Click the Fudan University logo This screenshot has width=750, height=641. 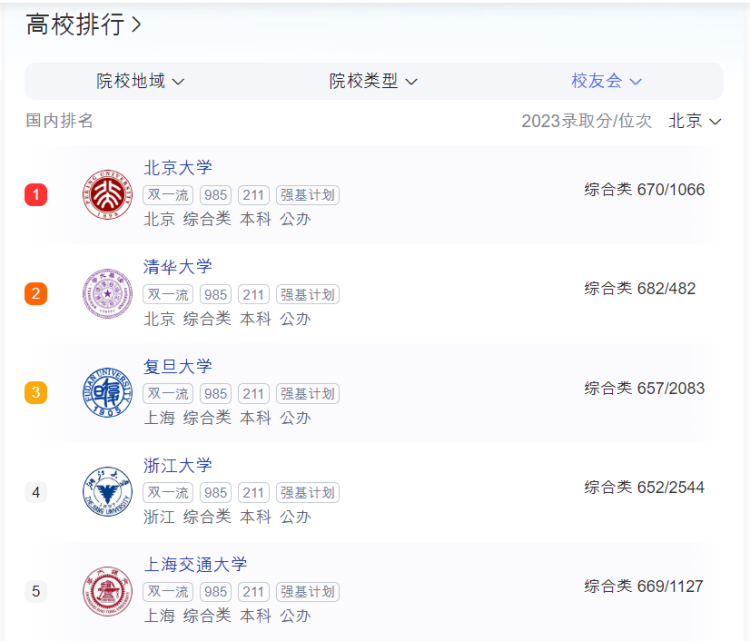108,393
